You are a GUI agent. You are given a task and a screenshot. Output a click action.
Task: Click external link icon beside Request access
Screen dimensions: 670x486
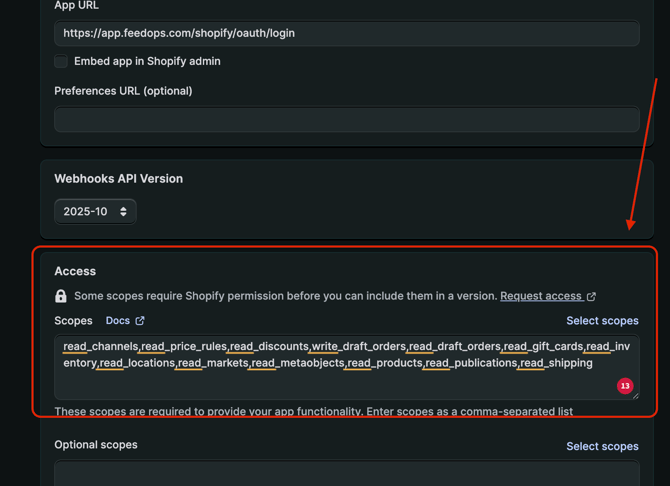(x=592, y=296)
